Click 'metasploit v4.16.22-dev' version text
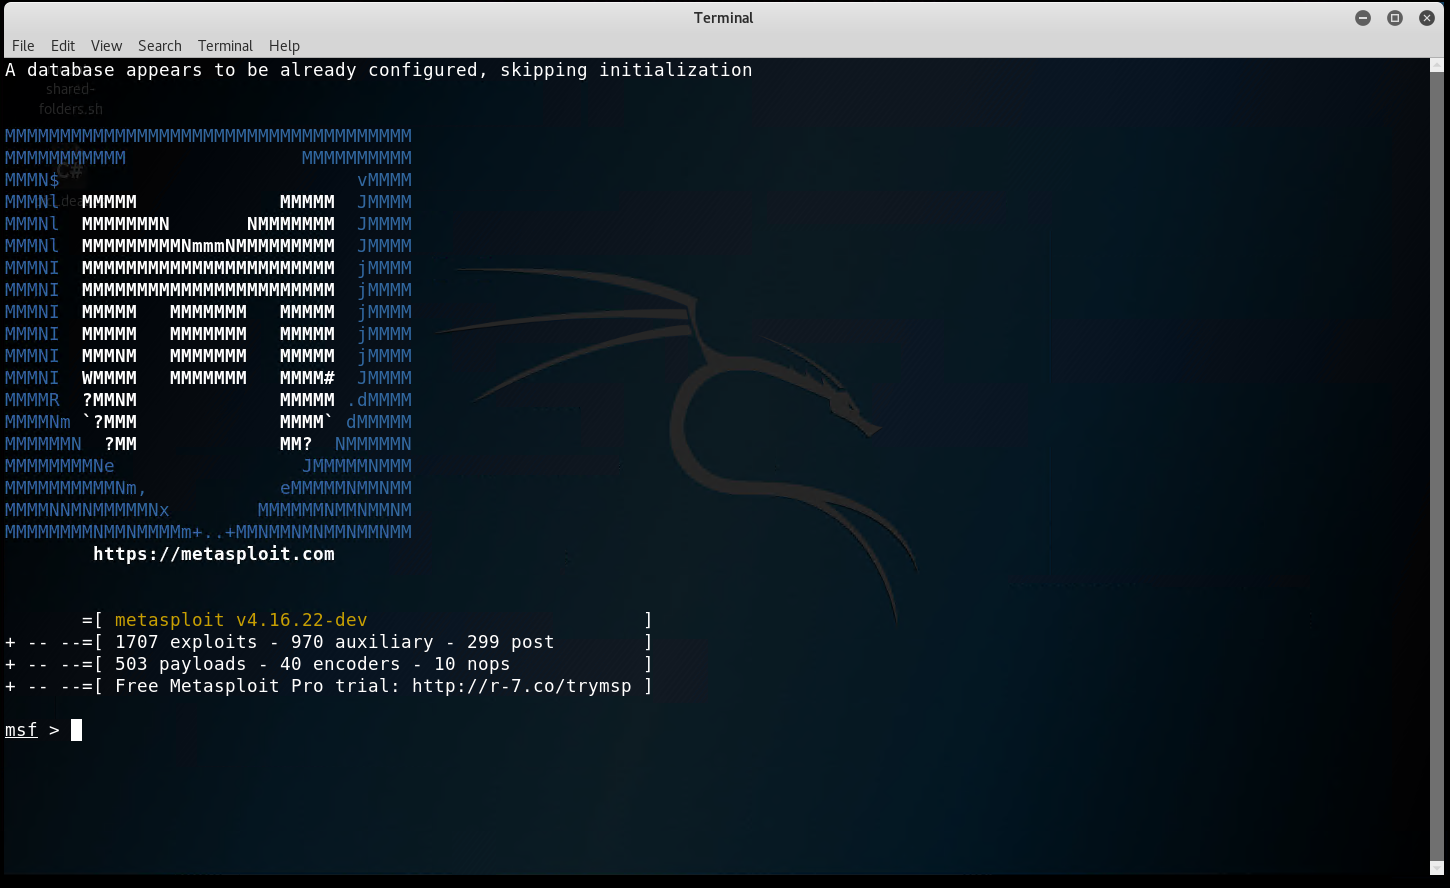Image resolution: width=1451 pixels, height=888 pixels. tap(241, 620)
